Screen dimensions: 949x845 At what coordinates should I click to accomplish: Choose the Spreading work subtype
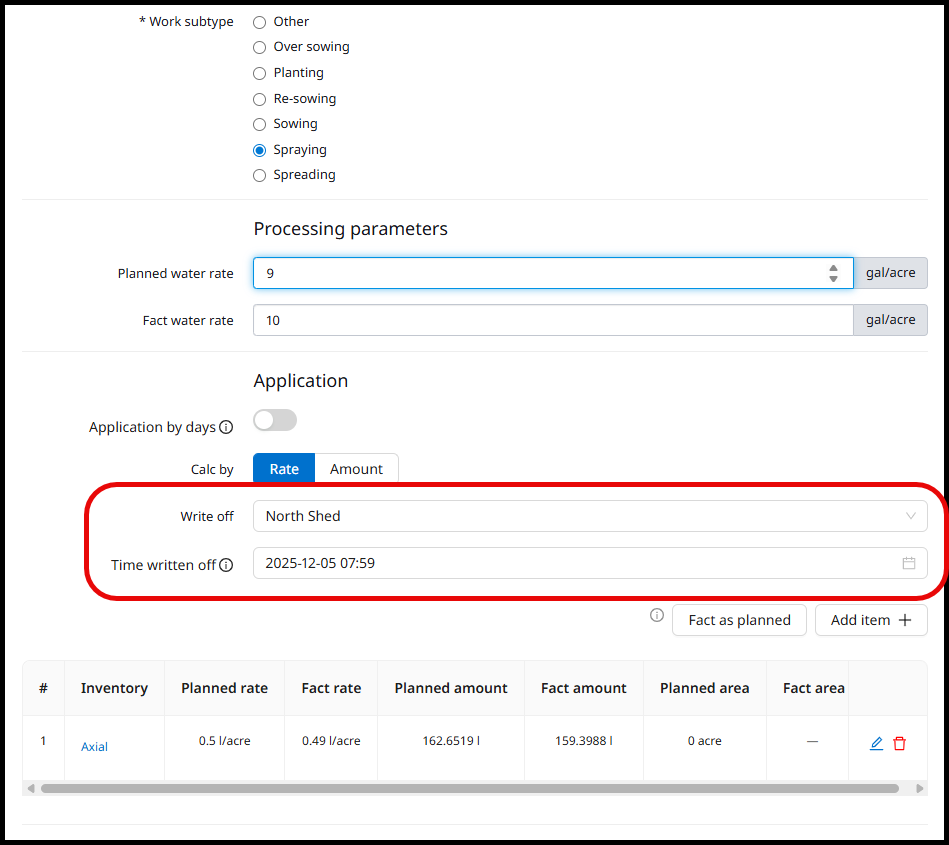click(x=260, y=175)
